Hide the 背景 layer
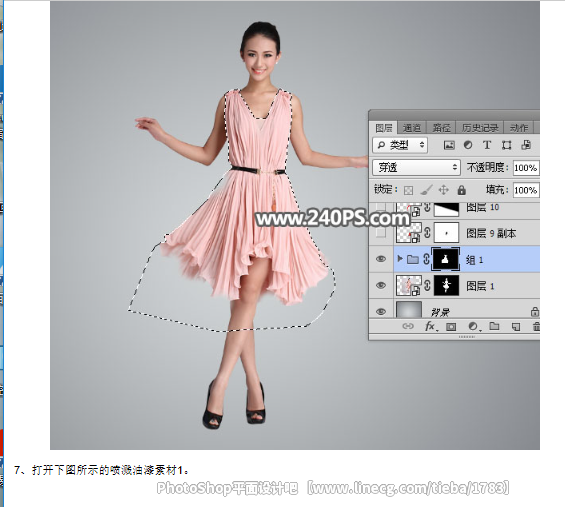565x507 pixels. click(381, 311)
